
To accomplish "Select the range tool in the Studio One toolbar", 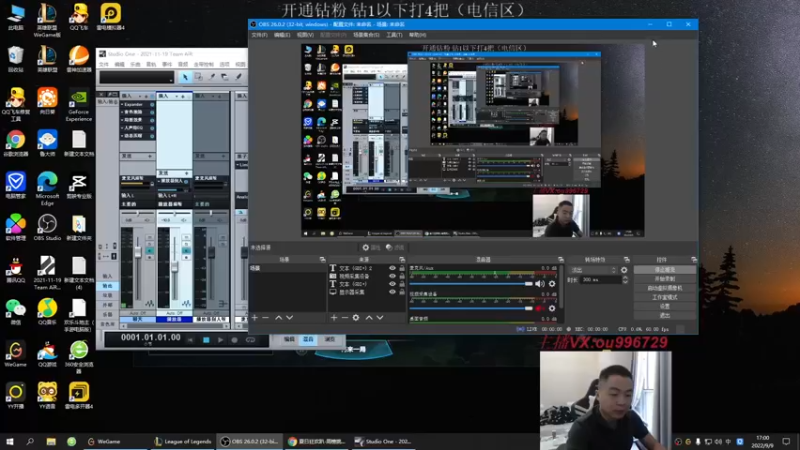I will pyautogui.click(x=198, y=77).
